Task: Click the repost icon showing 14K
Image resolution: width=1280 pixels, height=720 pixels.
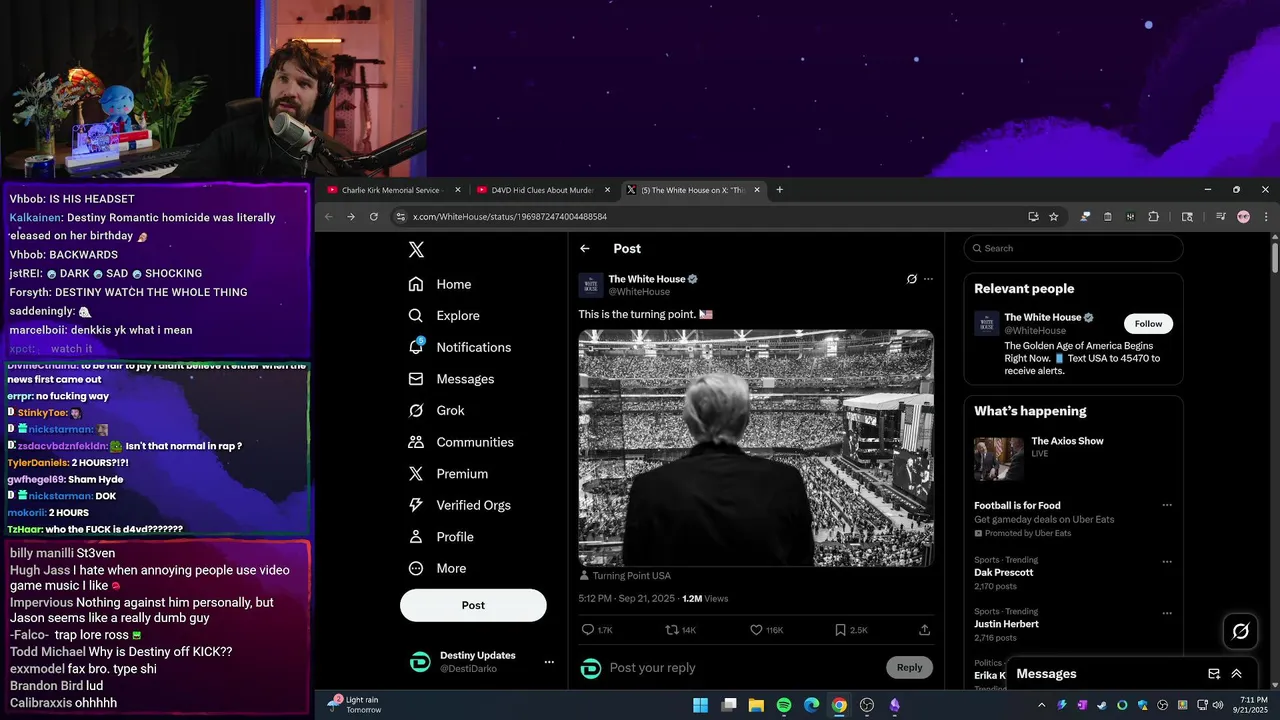Action: click(681, 630)
